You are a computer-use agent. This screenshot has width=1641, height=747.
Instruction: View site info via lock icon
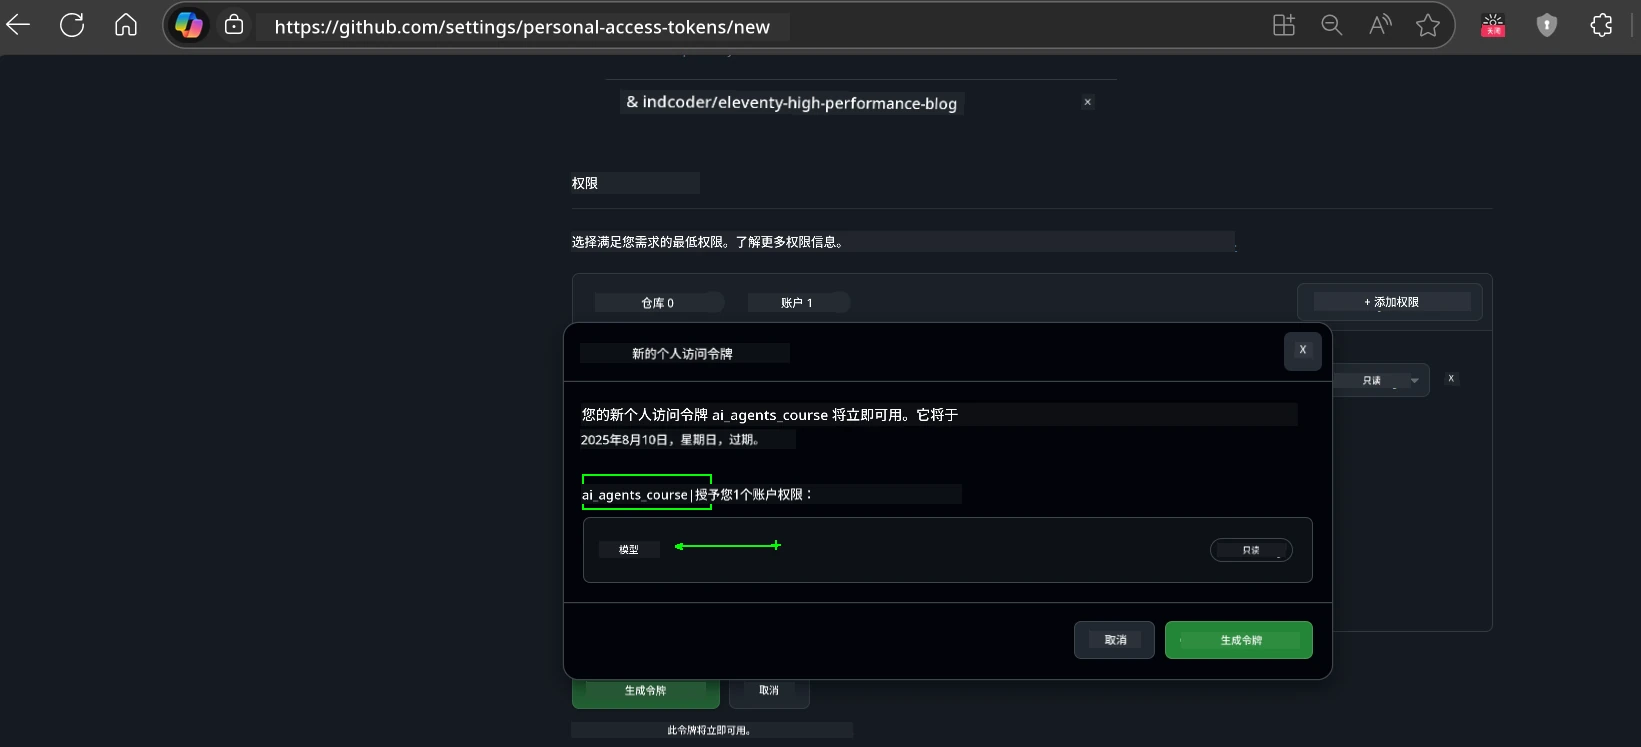pos(234,26)
